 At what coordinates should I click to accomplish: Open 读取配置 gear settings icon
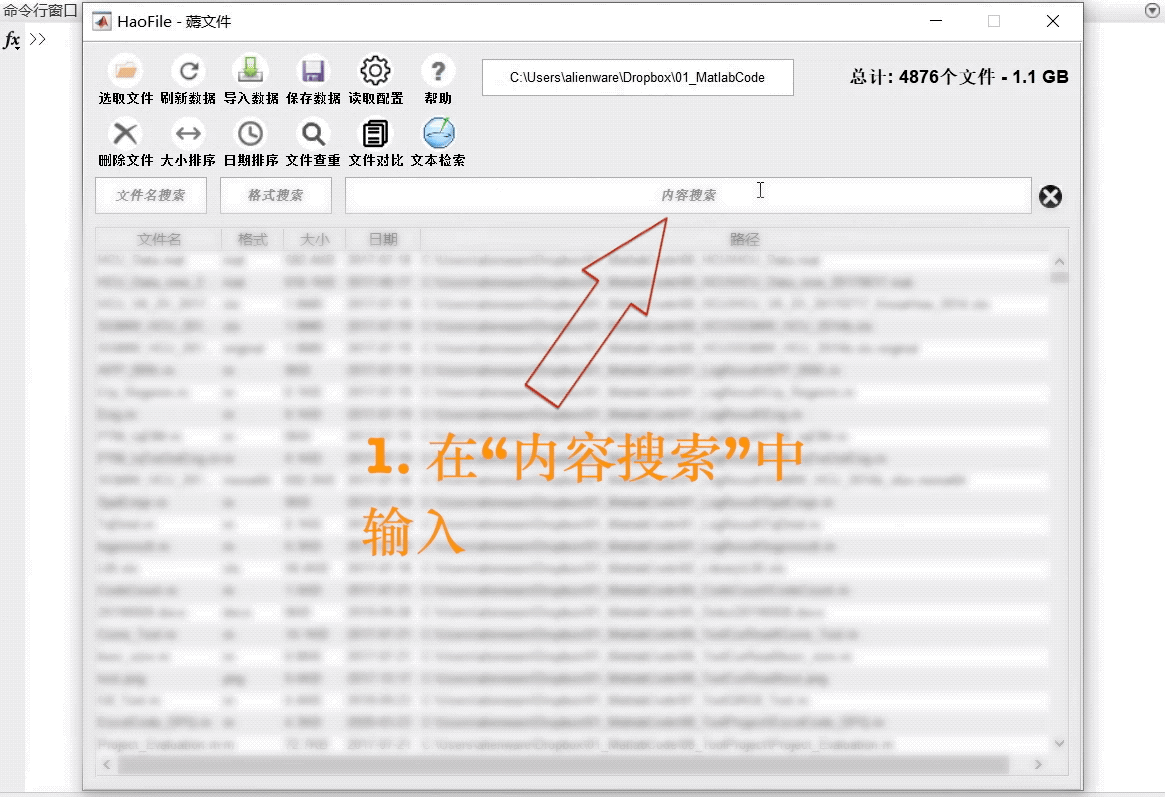pos(375,71)
